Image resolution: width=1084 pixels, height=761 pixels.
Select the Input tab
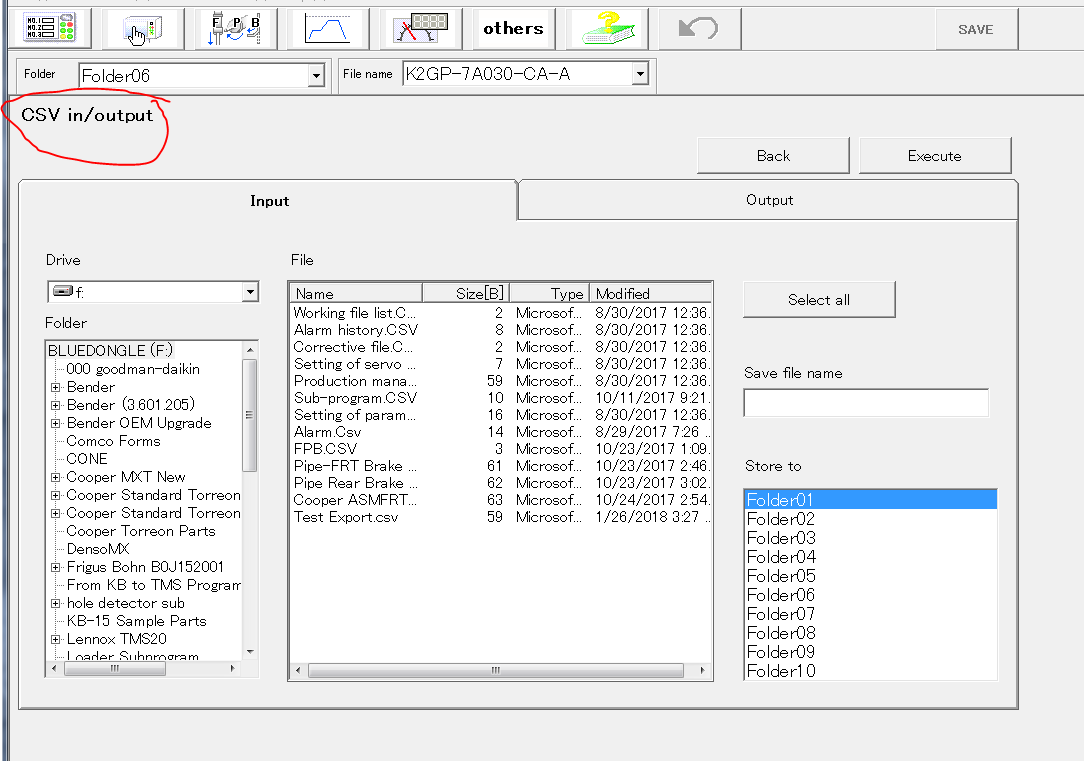[269, 201]
